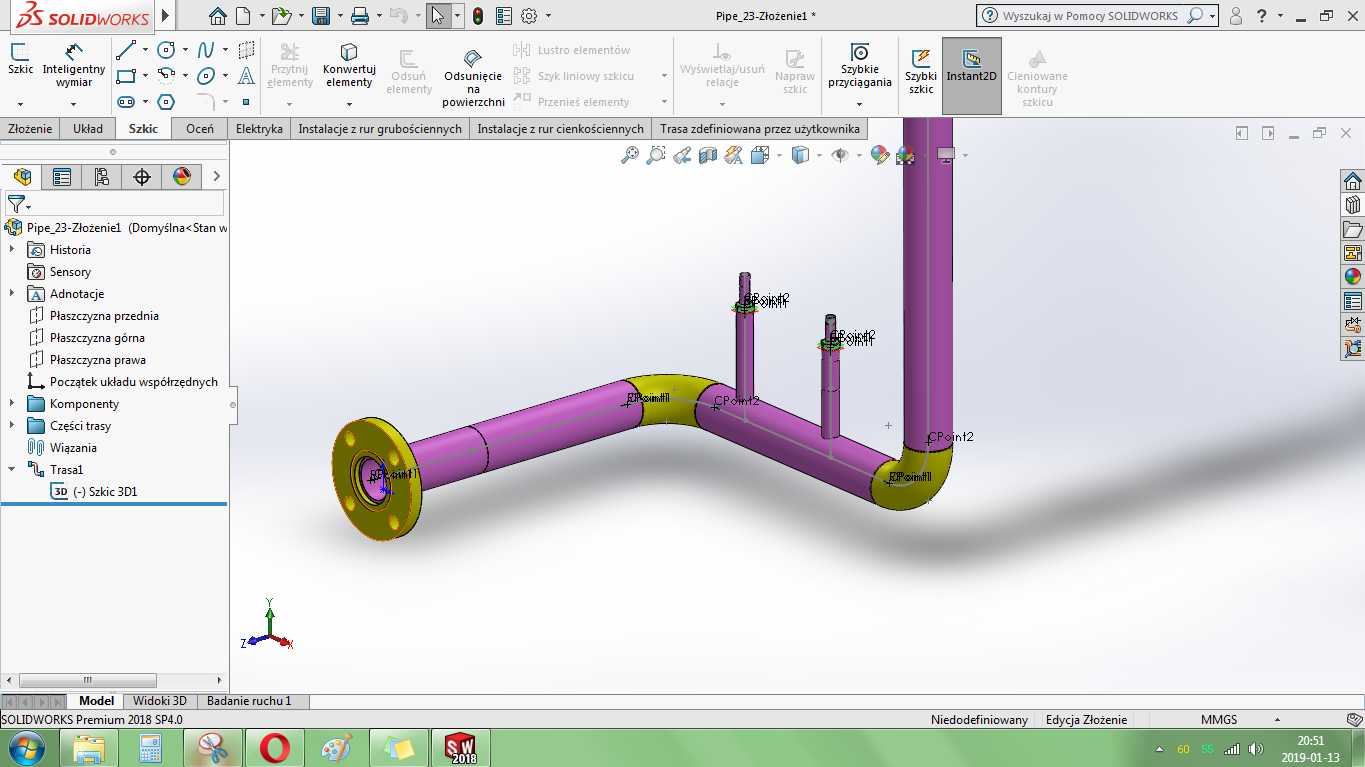Viewport: 1365px width, 767px height.
Task: Switch to the Układ ribbon tab
Action: click(x=88, y=128)
